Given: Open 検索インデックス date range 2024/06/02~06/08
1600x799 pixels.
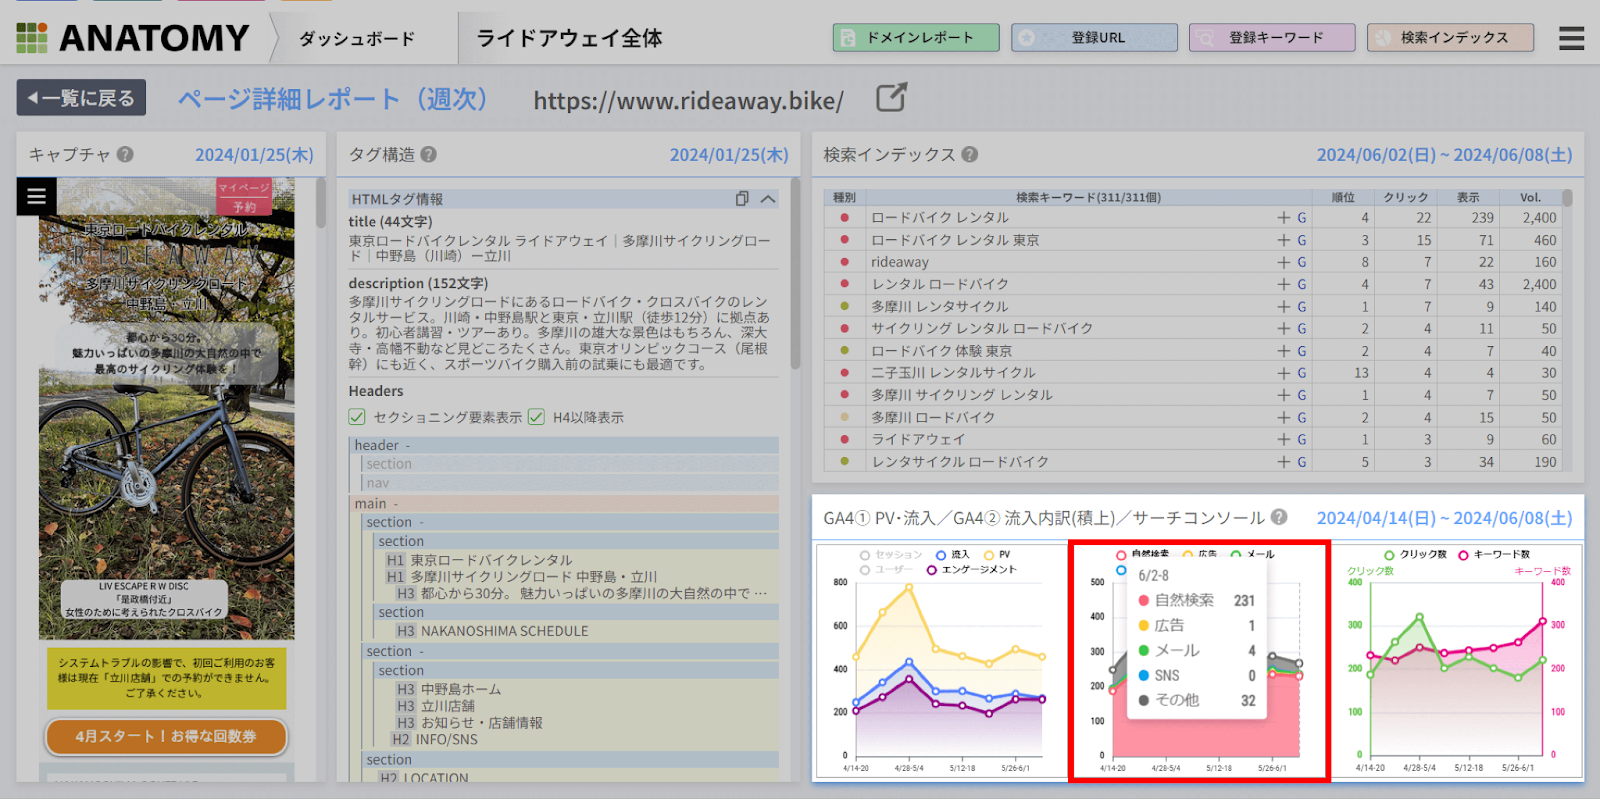Looking at the screenshot, I should point(1444,154).
